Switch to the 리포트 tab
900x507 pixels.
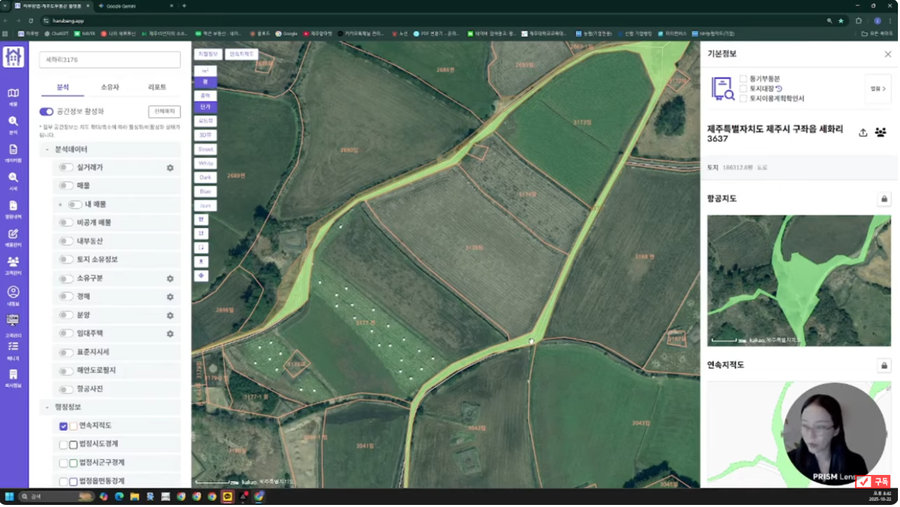(x=157, y=88)
